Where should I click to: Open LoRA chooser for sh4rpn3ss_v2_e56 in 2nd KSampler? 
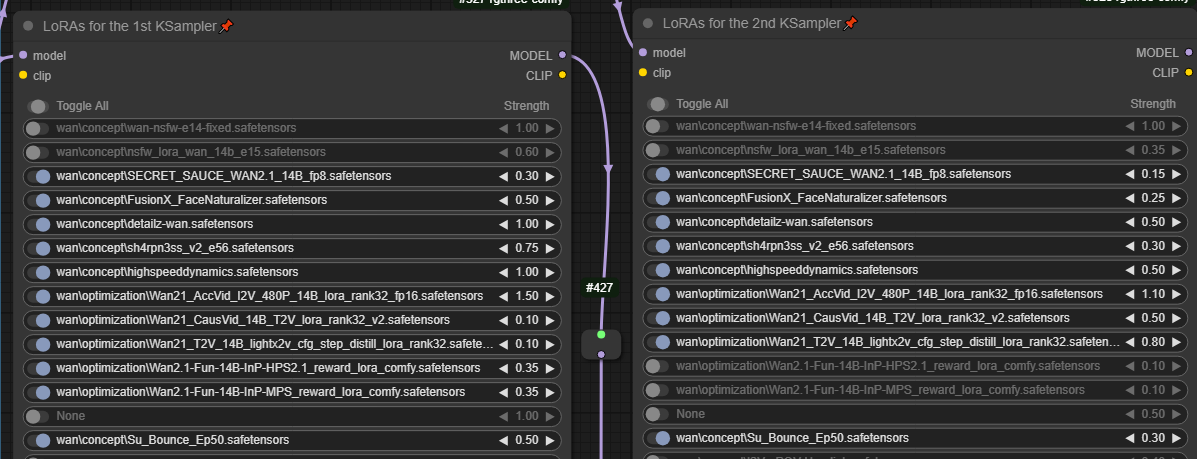795,246
